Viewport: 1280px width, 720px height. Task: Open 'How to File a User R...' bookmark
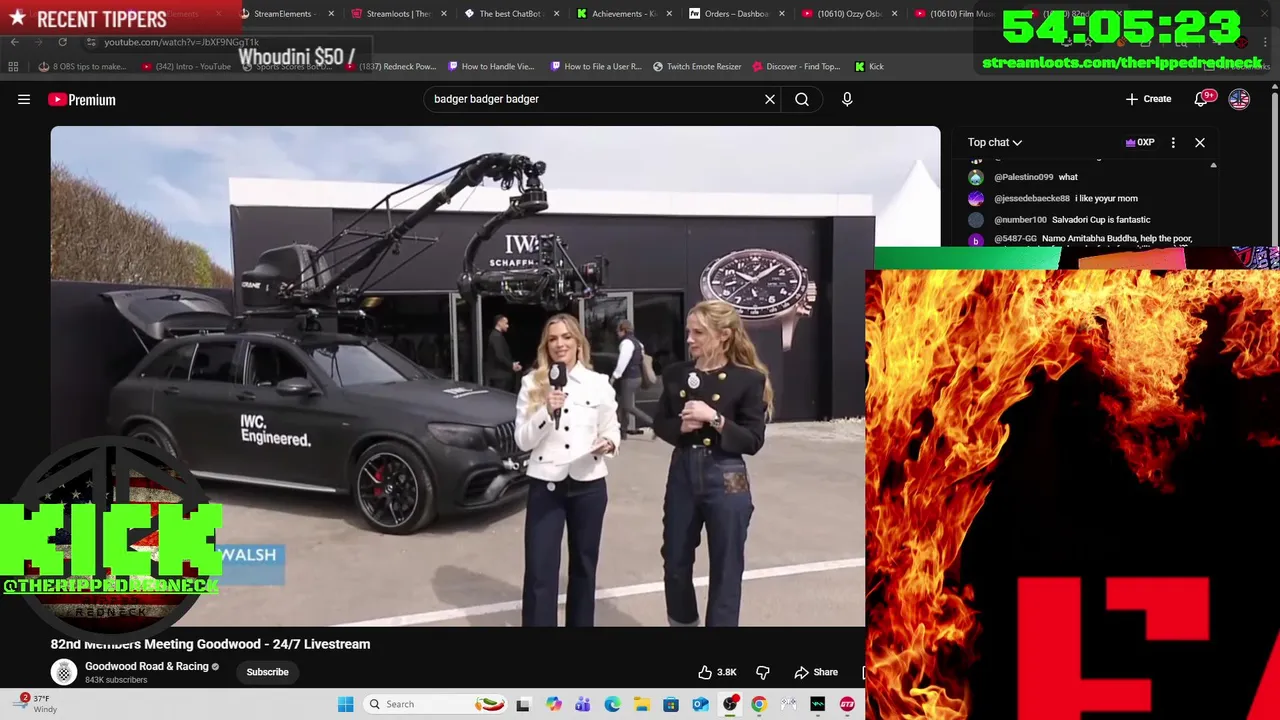[594, 66]
